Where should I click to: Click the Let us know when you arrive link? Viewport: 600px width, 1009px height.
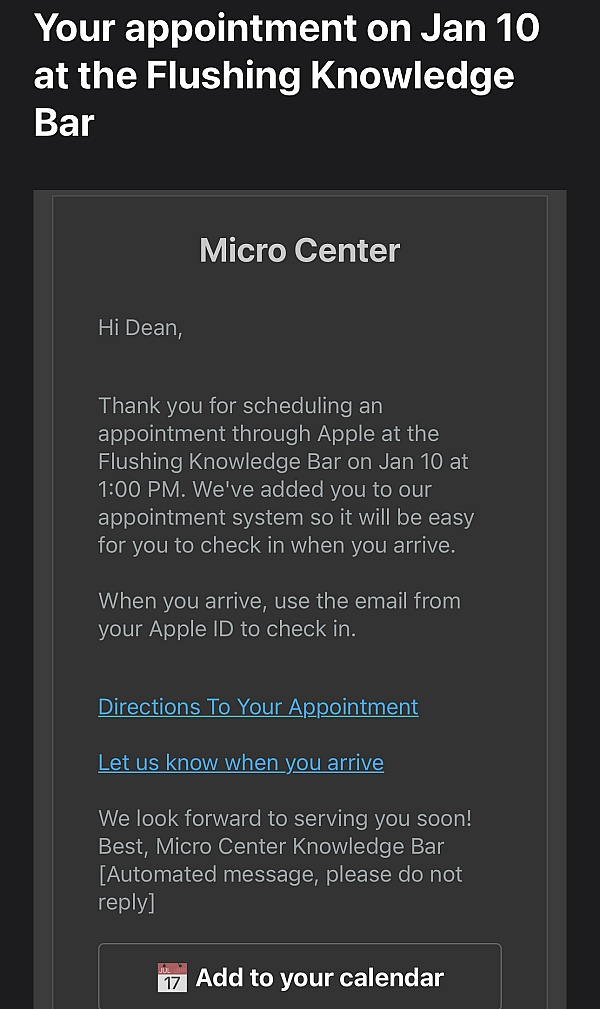pyautogui.click(x=241, y=763)
